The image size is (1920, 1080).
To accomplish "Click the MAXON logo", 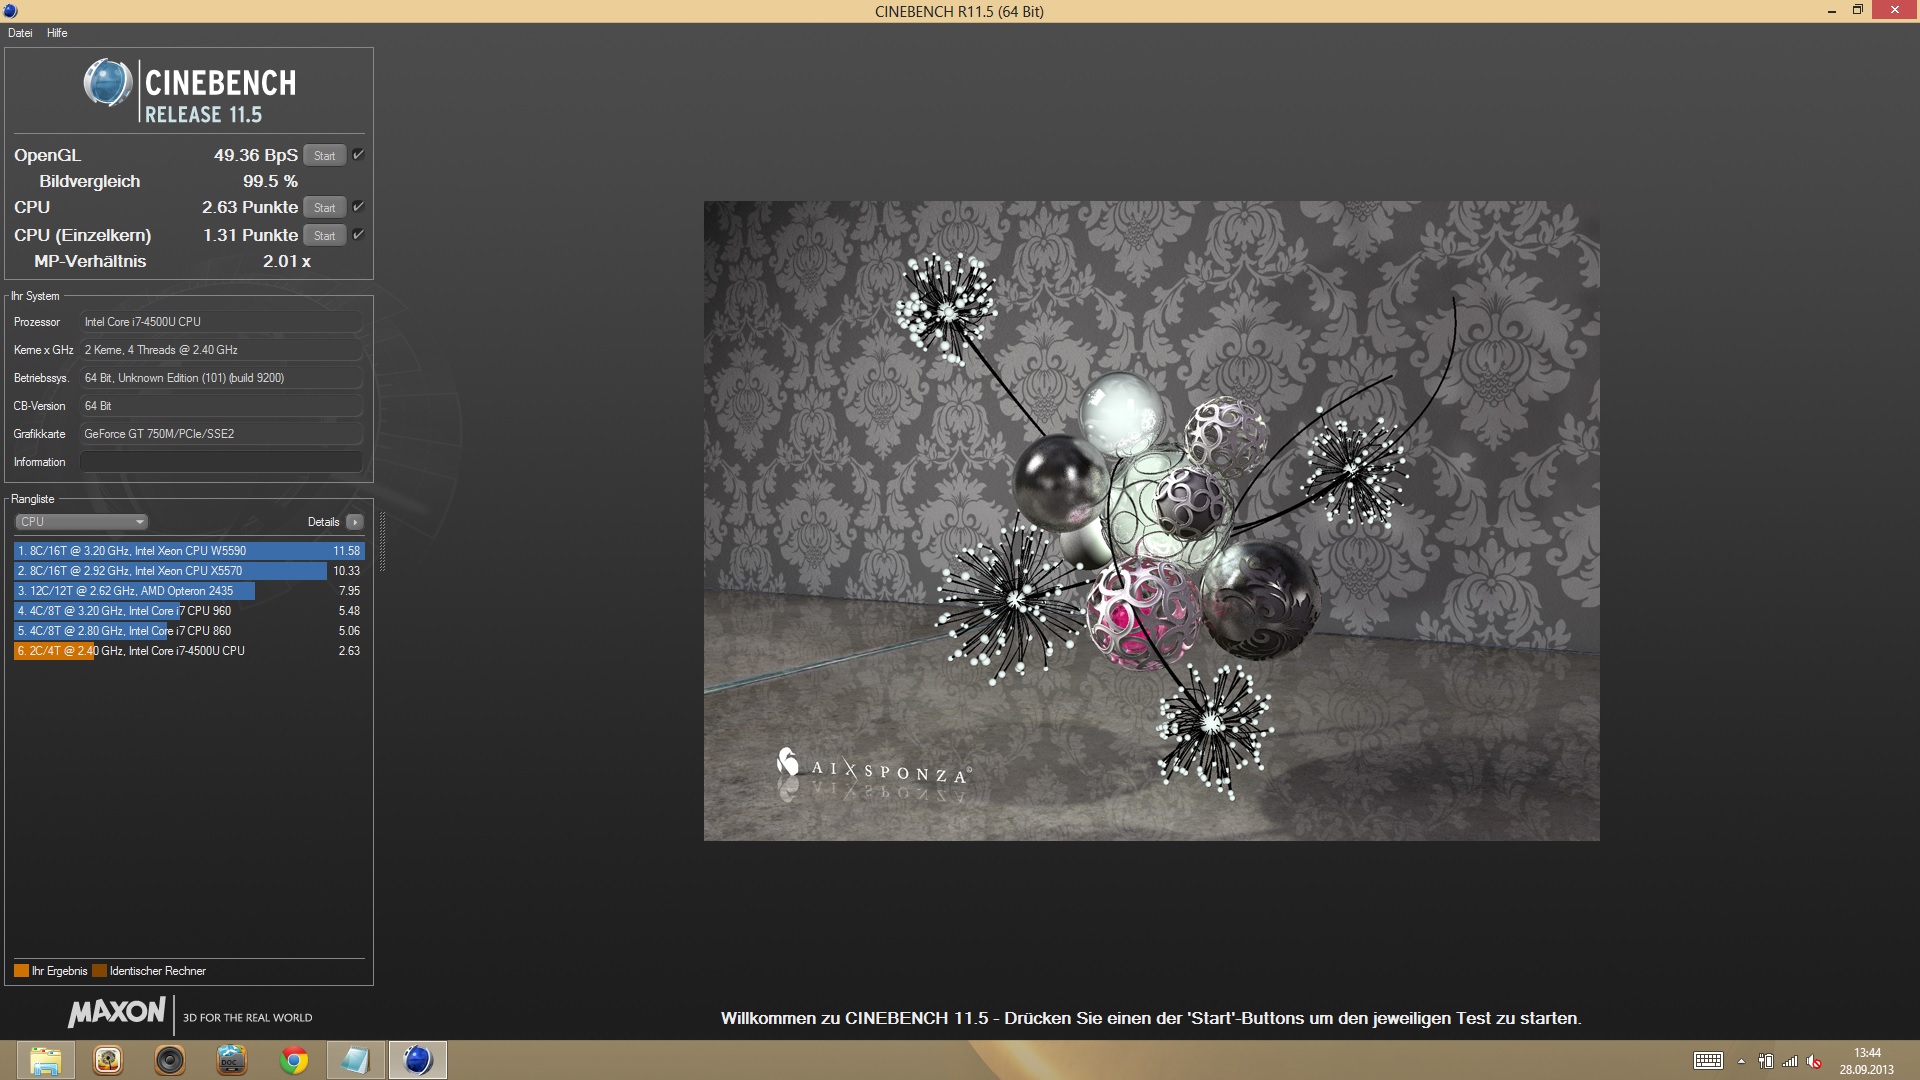I will coord(117,1013).
